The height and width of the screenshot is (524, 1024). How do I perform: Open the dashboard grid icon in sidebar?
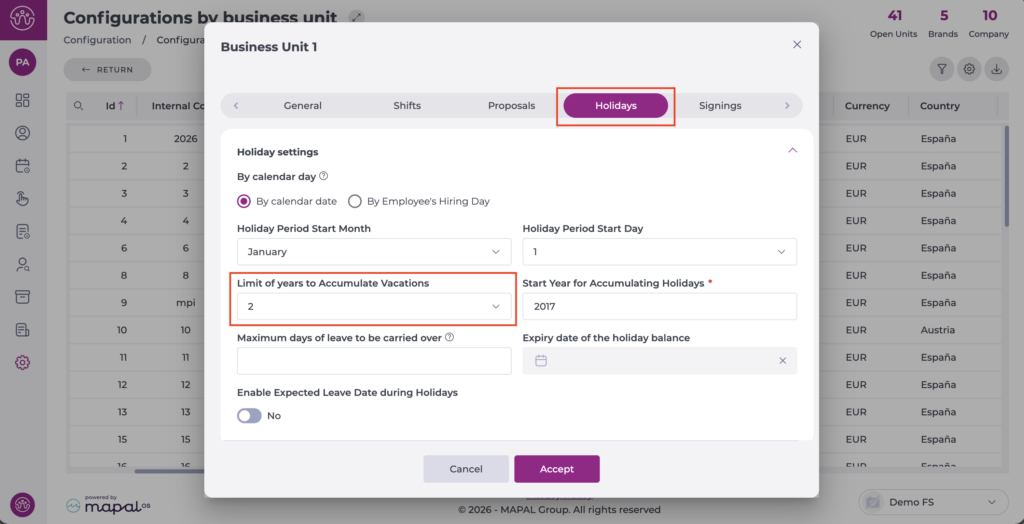click(x=22, y=100)
